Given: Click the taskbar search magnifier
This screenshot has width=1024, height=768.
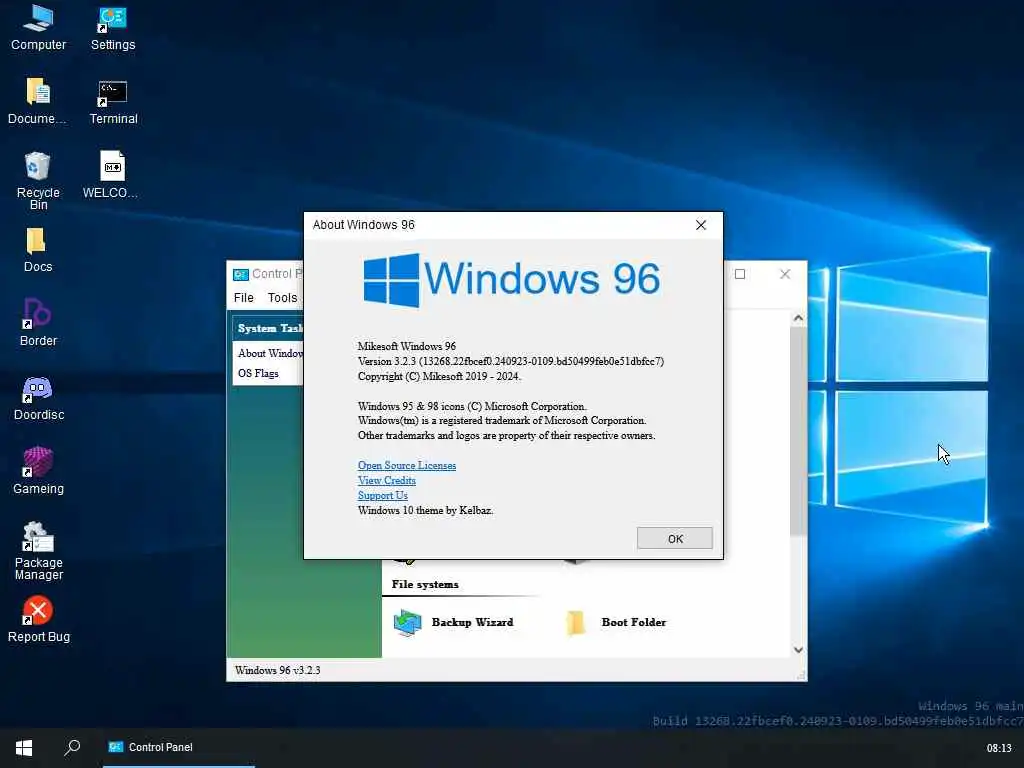Looking at the screenshot, I should (x=72, y=747).
